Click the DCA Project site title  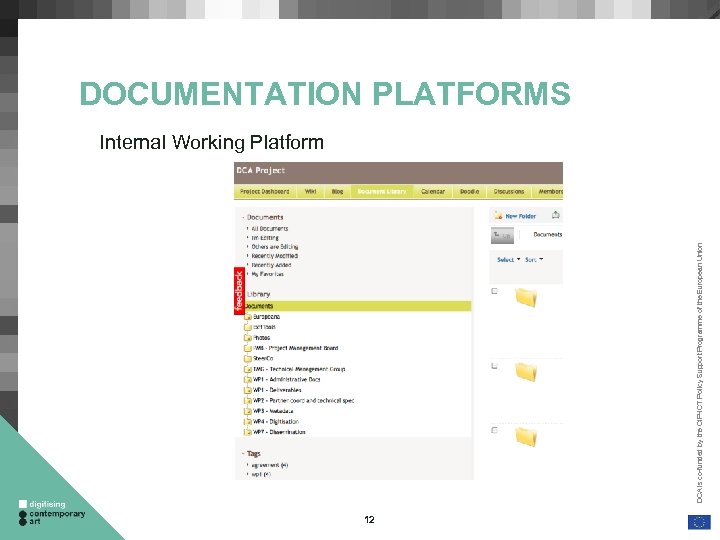pyautogui.click(x=260, y=170)
